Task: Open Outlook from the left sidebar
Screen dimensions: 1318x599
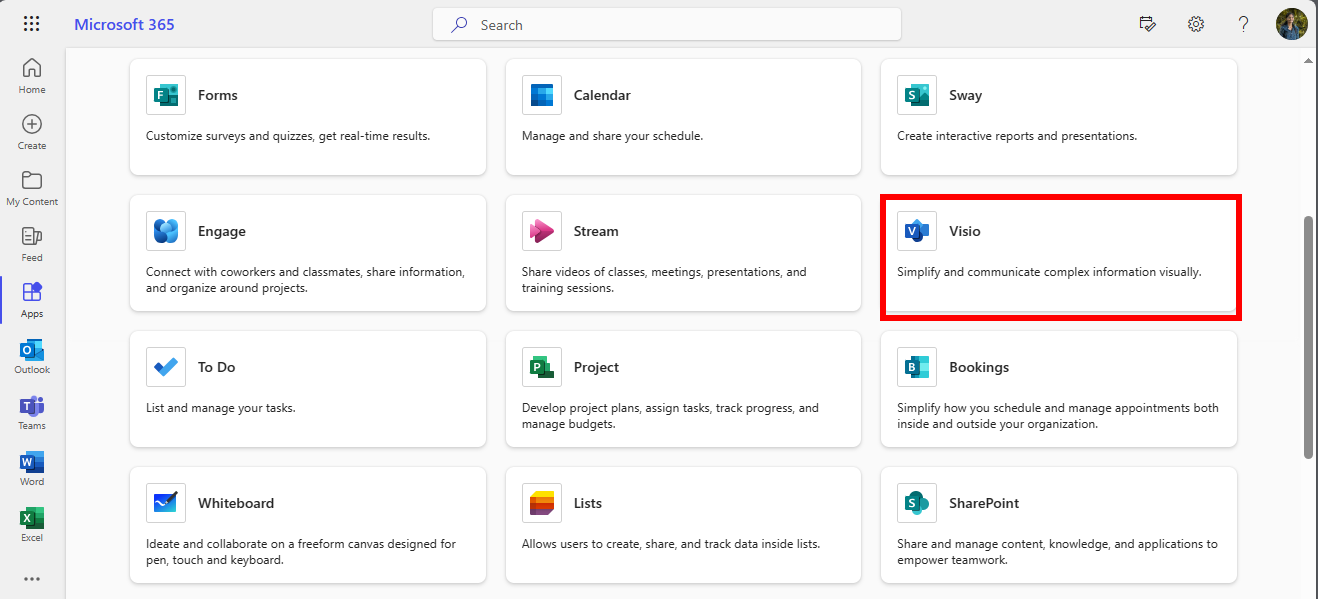Action: (32, 356)
